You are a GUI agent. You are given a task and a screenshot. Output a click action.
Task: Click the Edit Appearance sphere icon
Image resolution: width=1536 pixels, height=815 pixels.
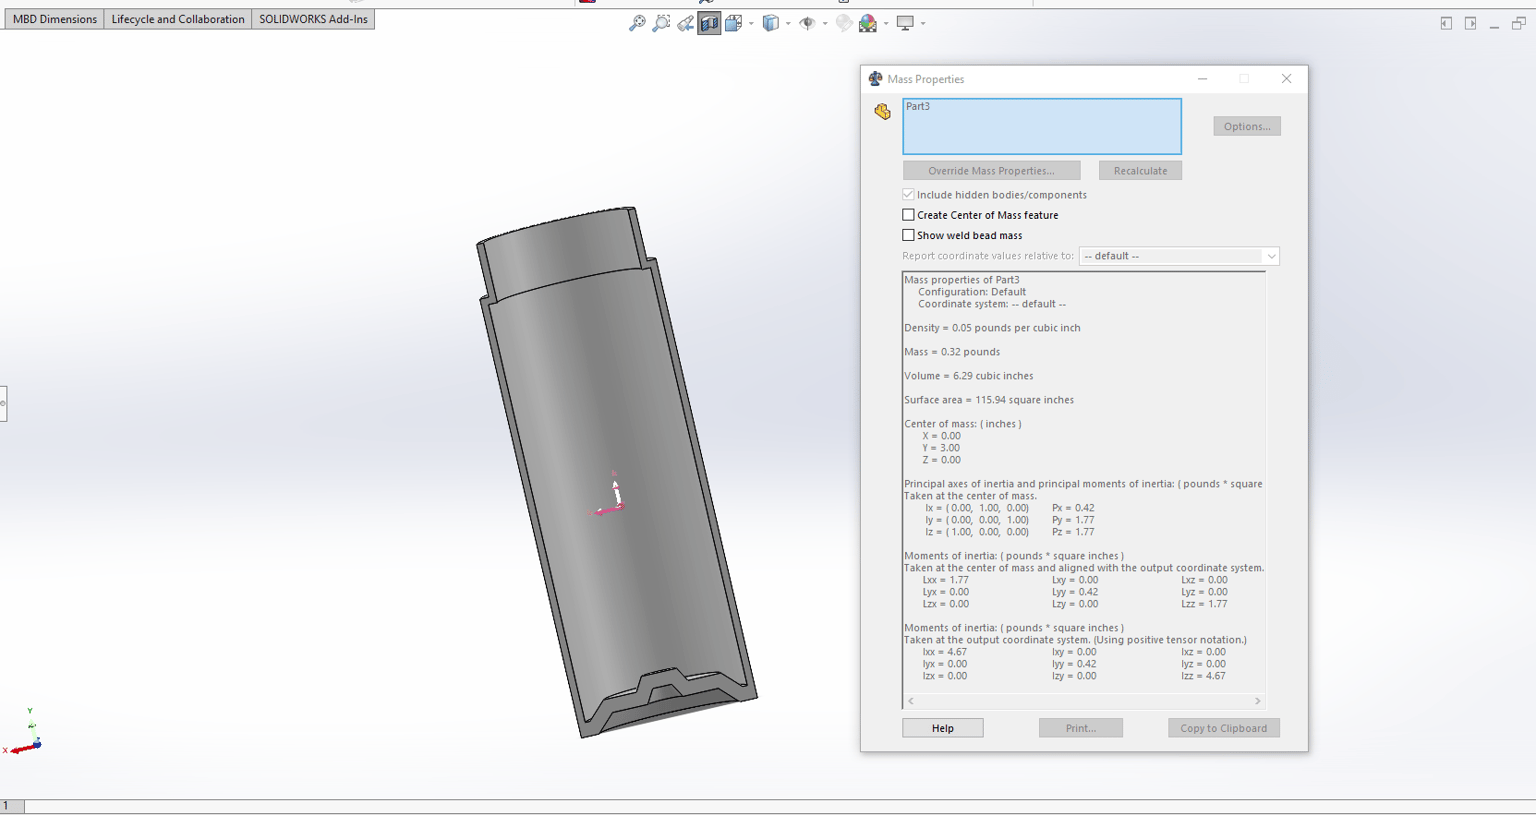(844, 23)
